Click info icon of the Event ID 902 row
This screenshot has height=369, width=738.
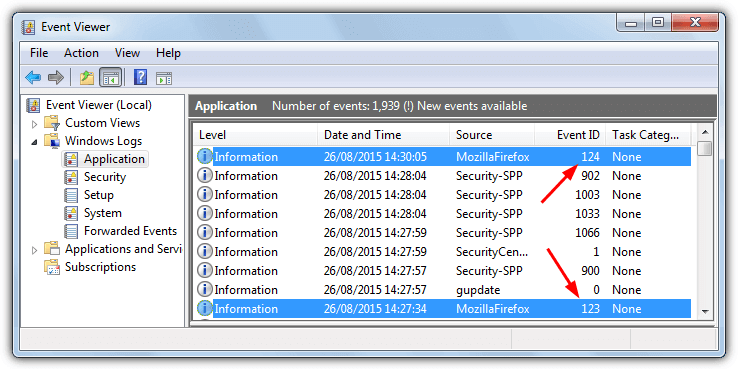(204, 176)
